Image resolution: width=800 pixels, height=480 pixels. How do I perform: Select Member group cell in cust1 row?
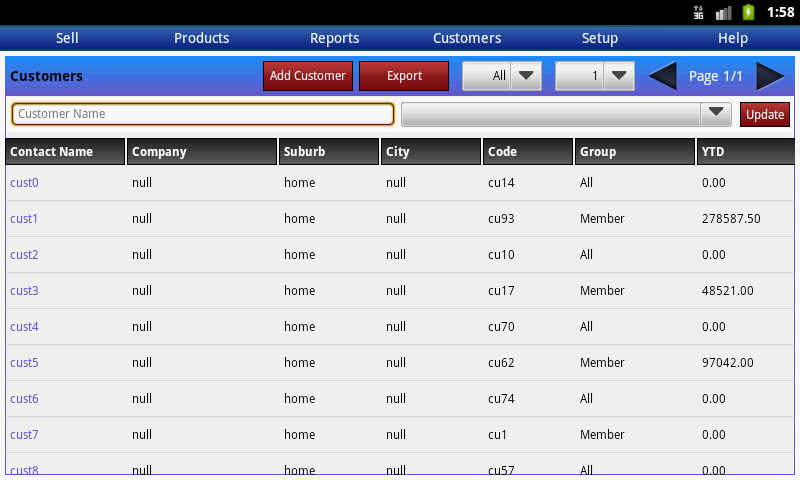pyautogui.click(x=602, y=219)
